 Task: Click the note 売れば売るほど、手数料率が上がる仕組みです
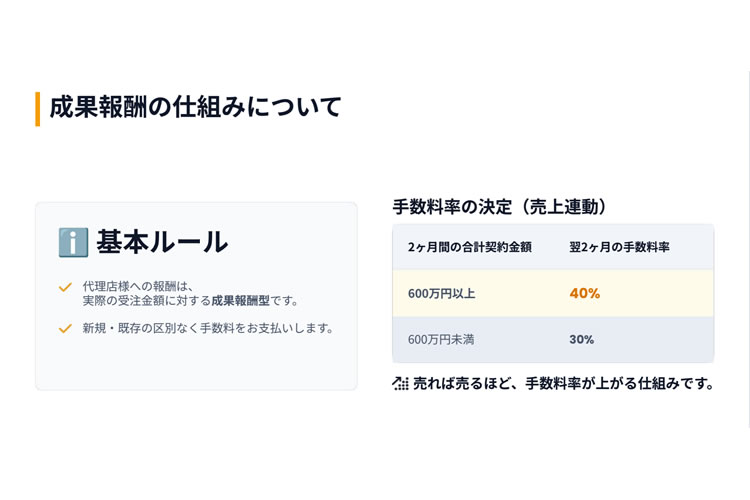pyautogui.click(x=563, y=383)
